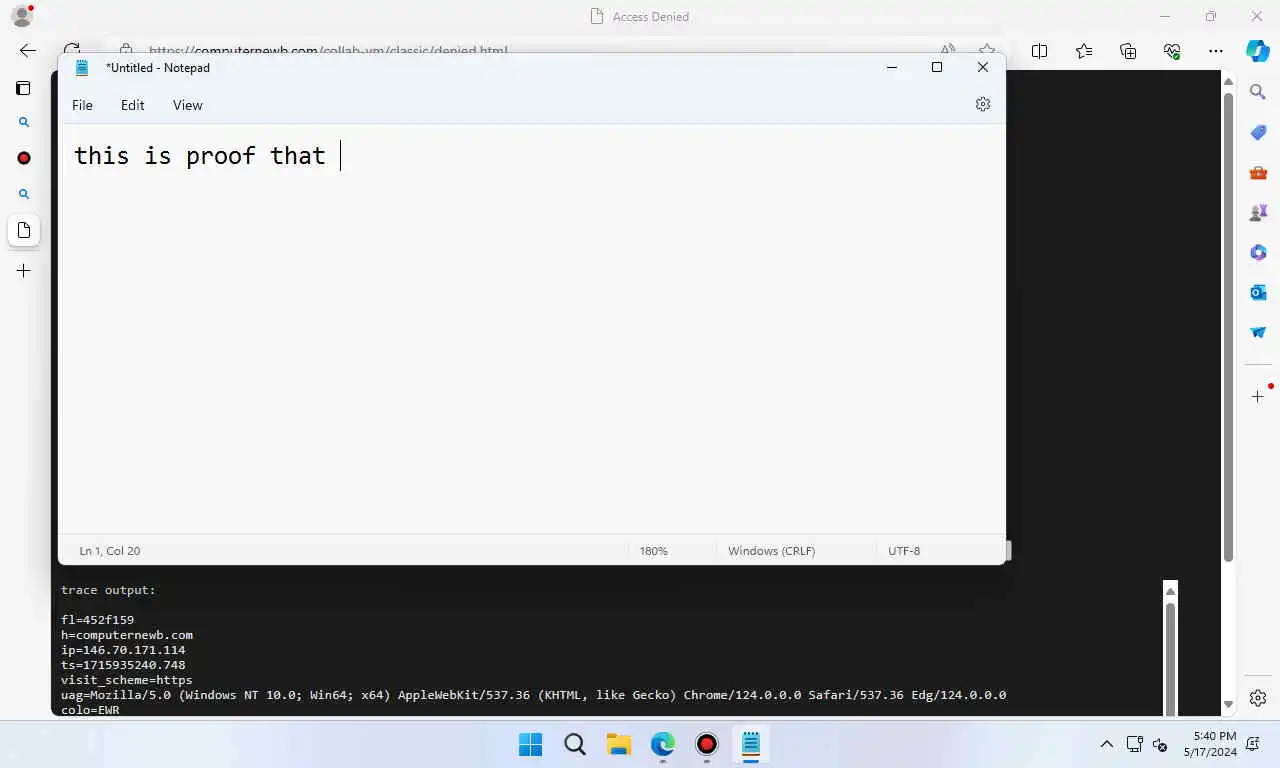Click the 180% zoom status entry
This screenshot has height=768, width=1280.
pos(653,551)
